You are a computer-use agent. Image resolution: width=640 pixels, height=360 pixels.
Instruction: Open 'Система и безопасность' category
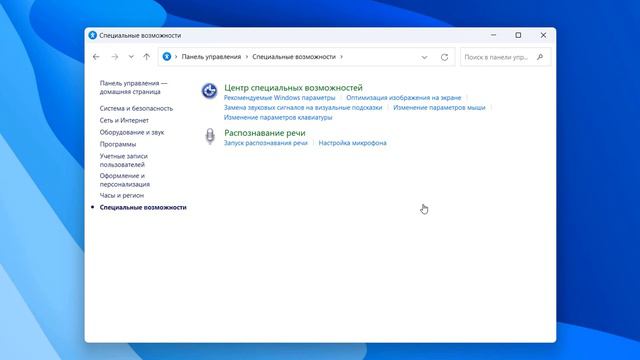[136, 108]
